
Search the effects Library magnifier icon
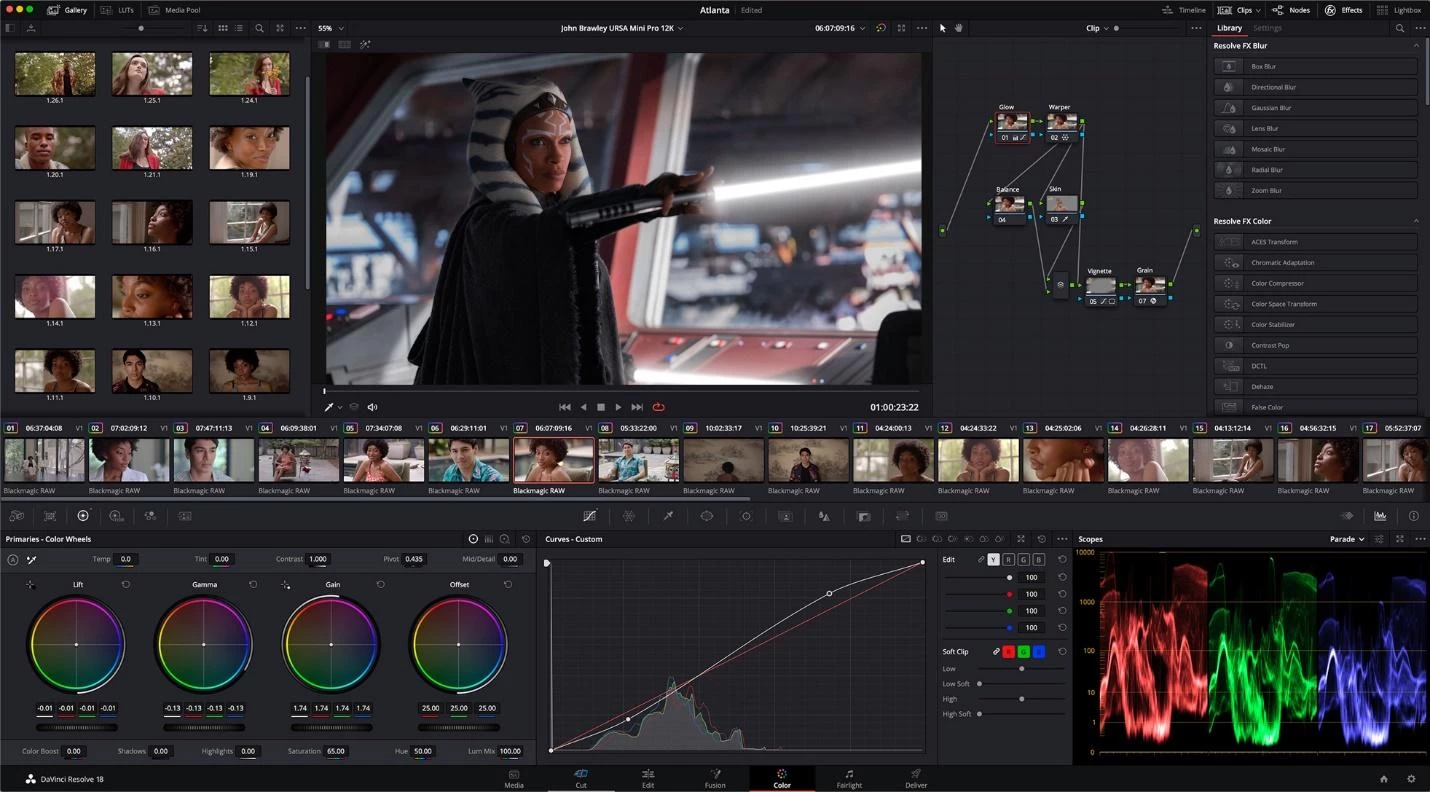coord(1400,28)
